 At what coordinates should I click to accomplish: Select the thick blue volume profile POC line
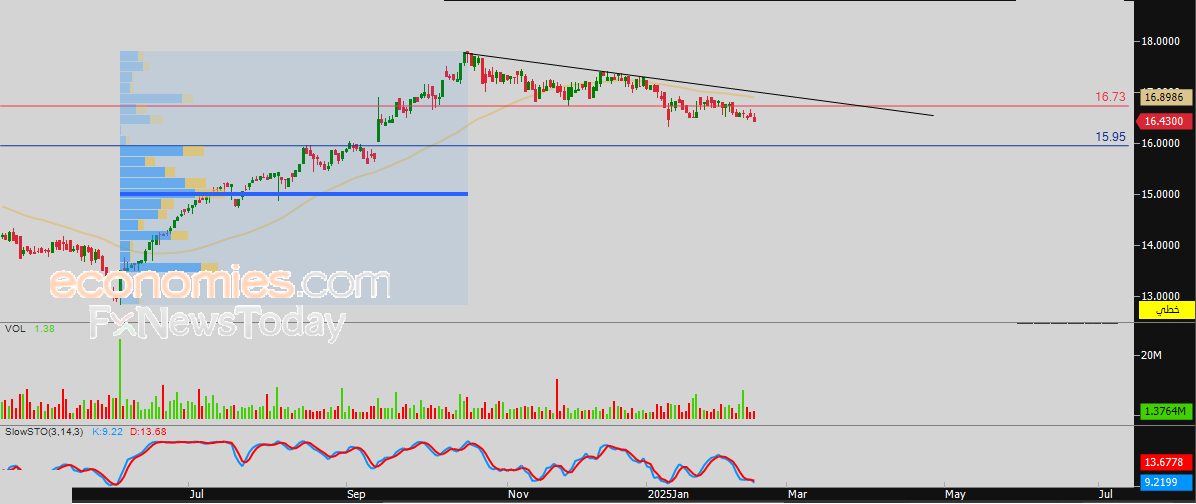(x=294, y=194)
